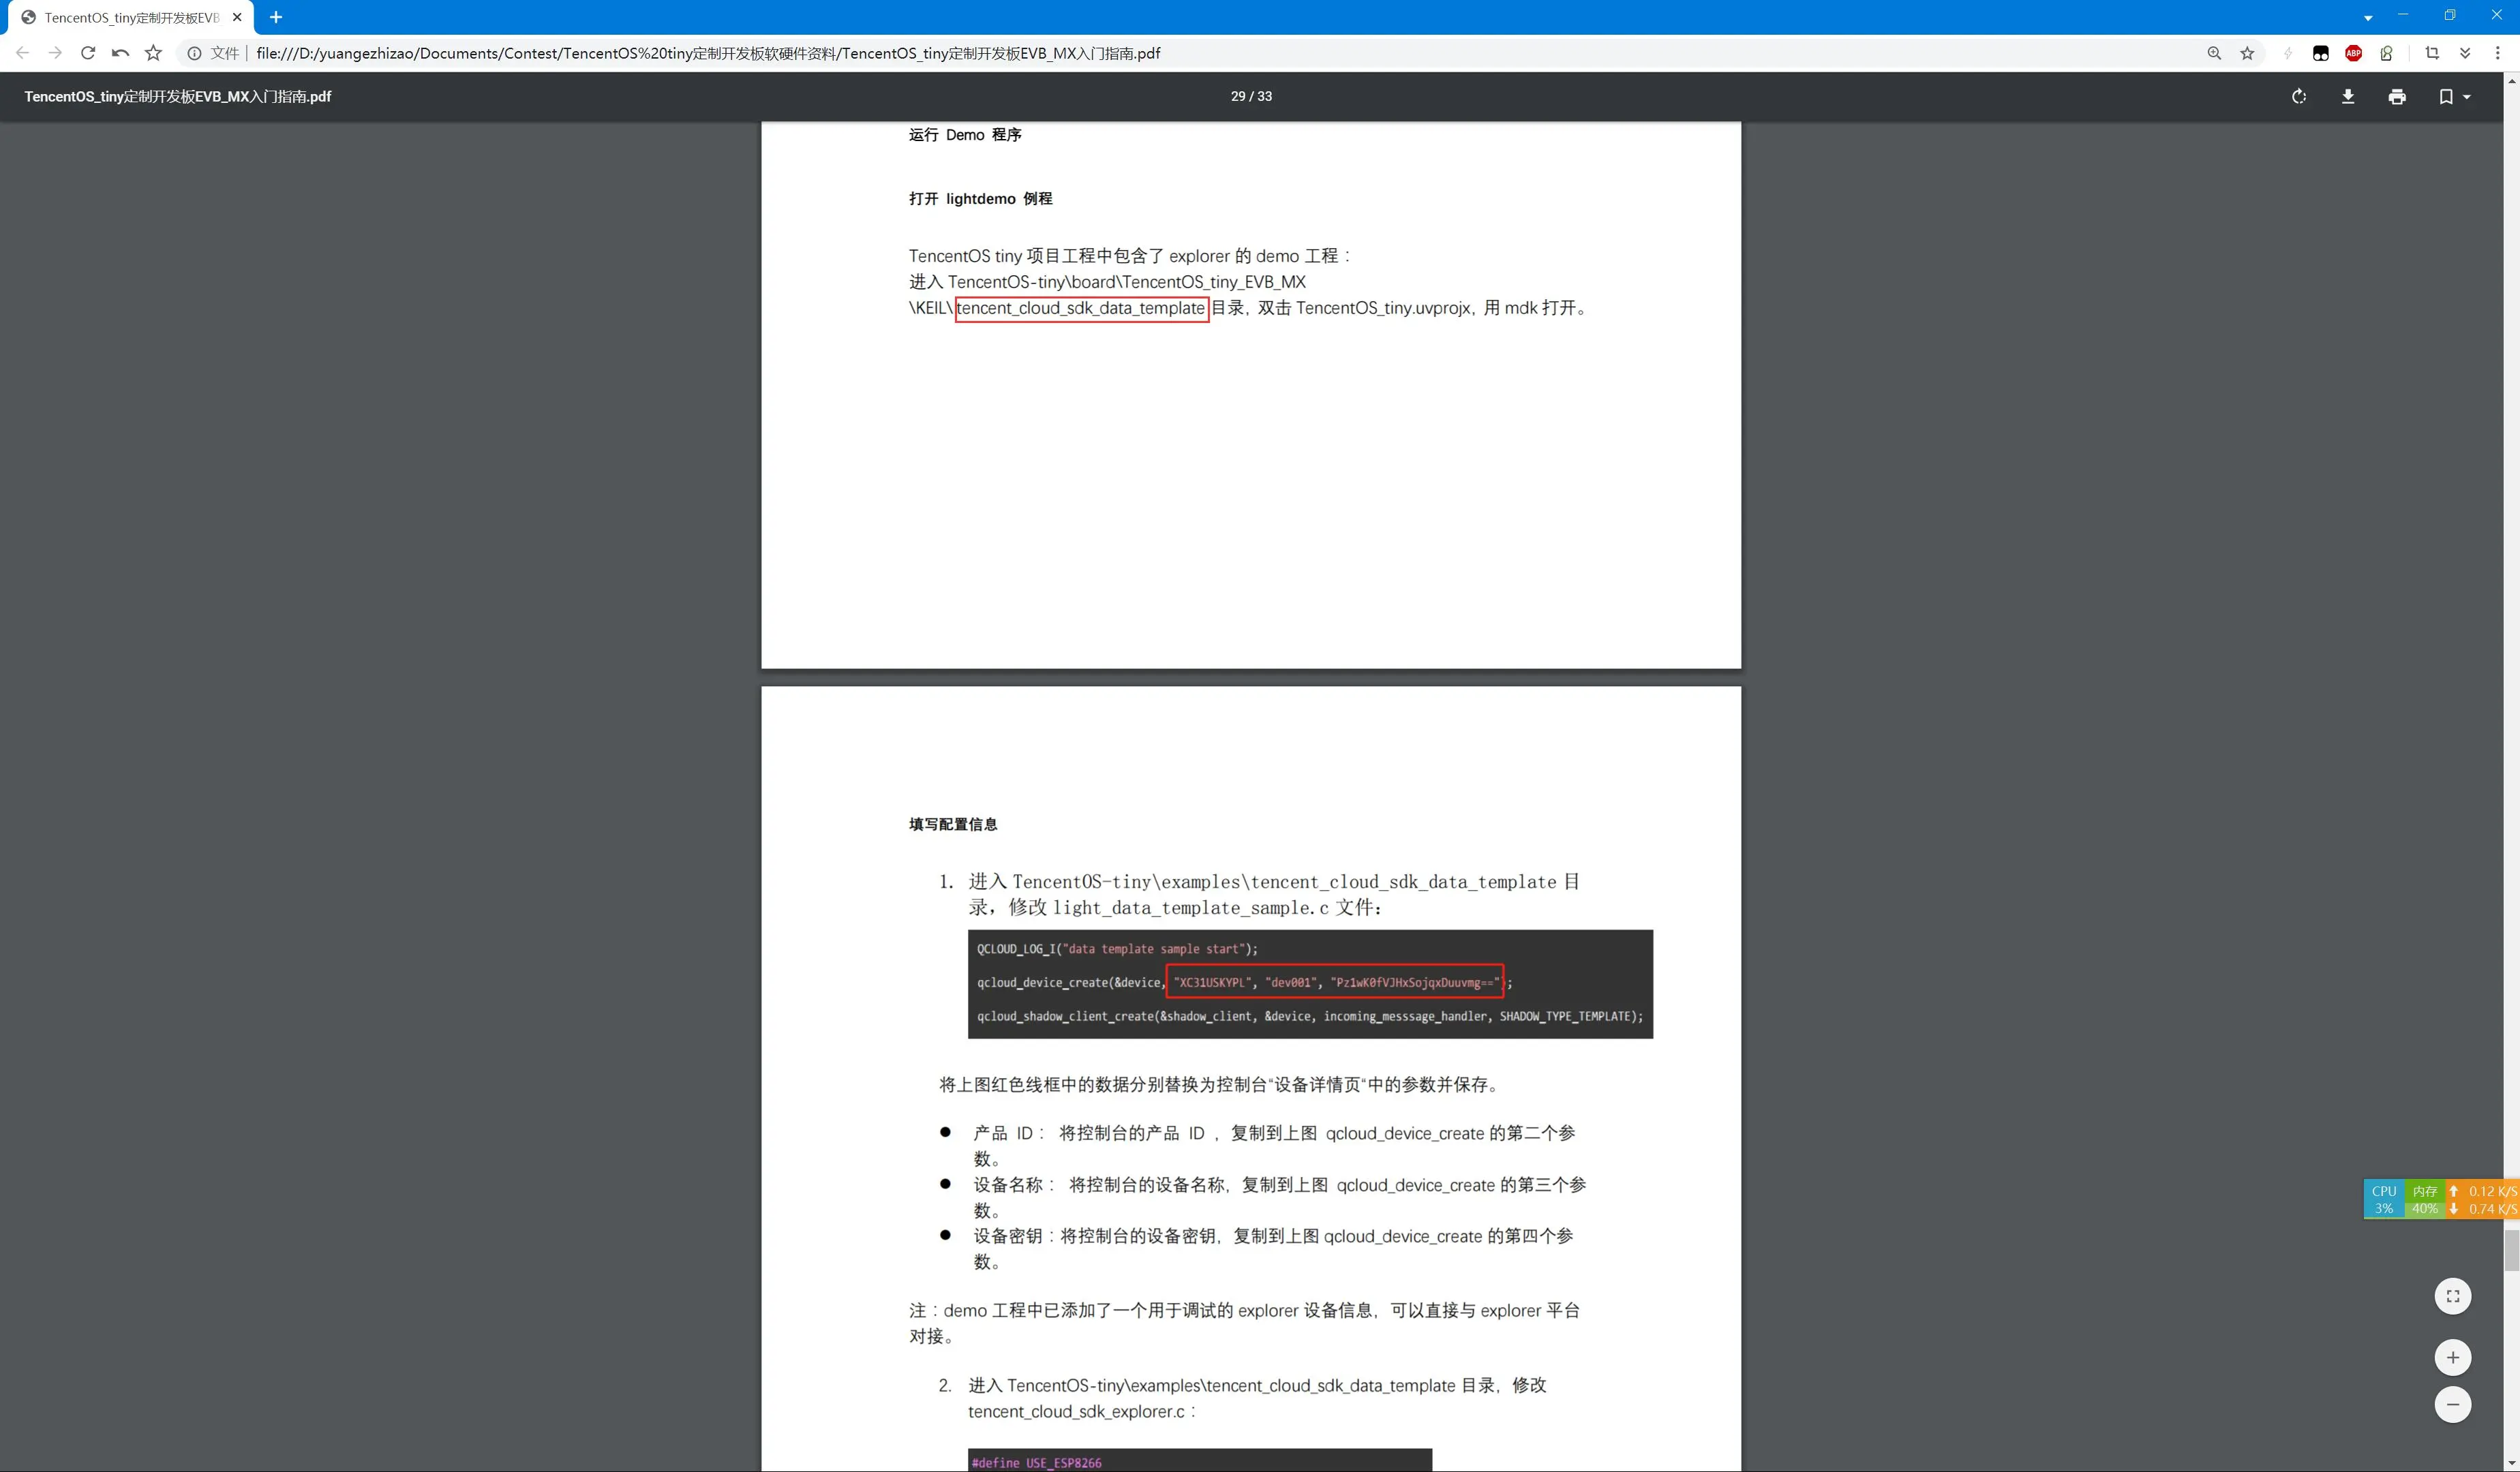Open the Tampermonkey extension icon
Screen dimensions: 2520x1472
coord(2321,53)
